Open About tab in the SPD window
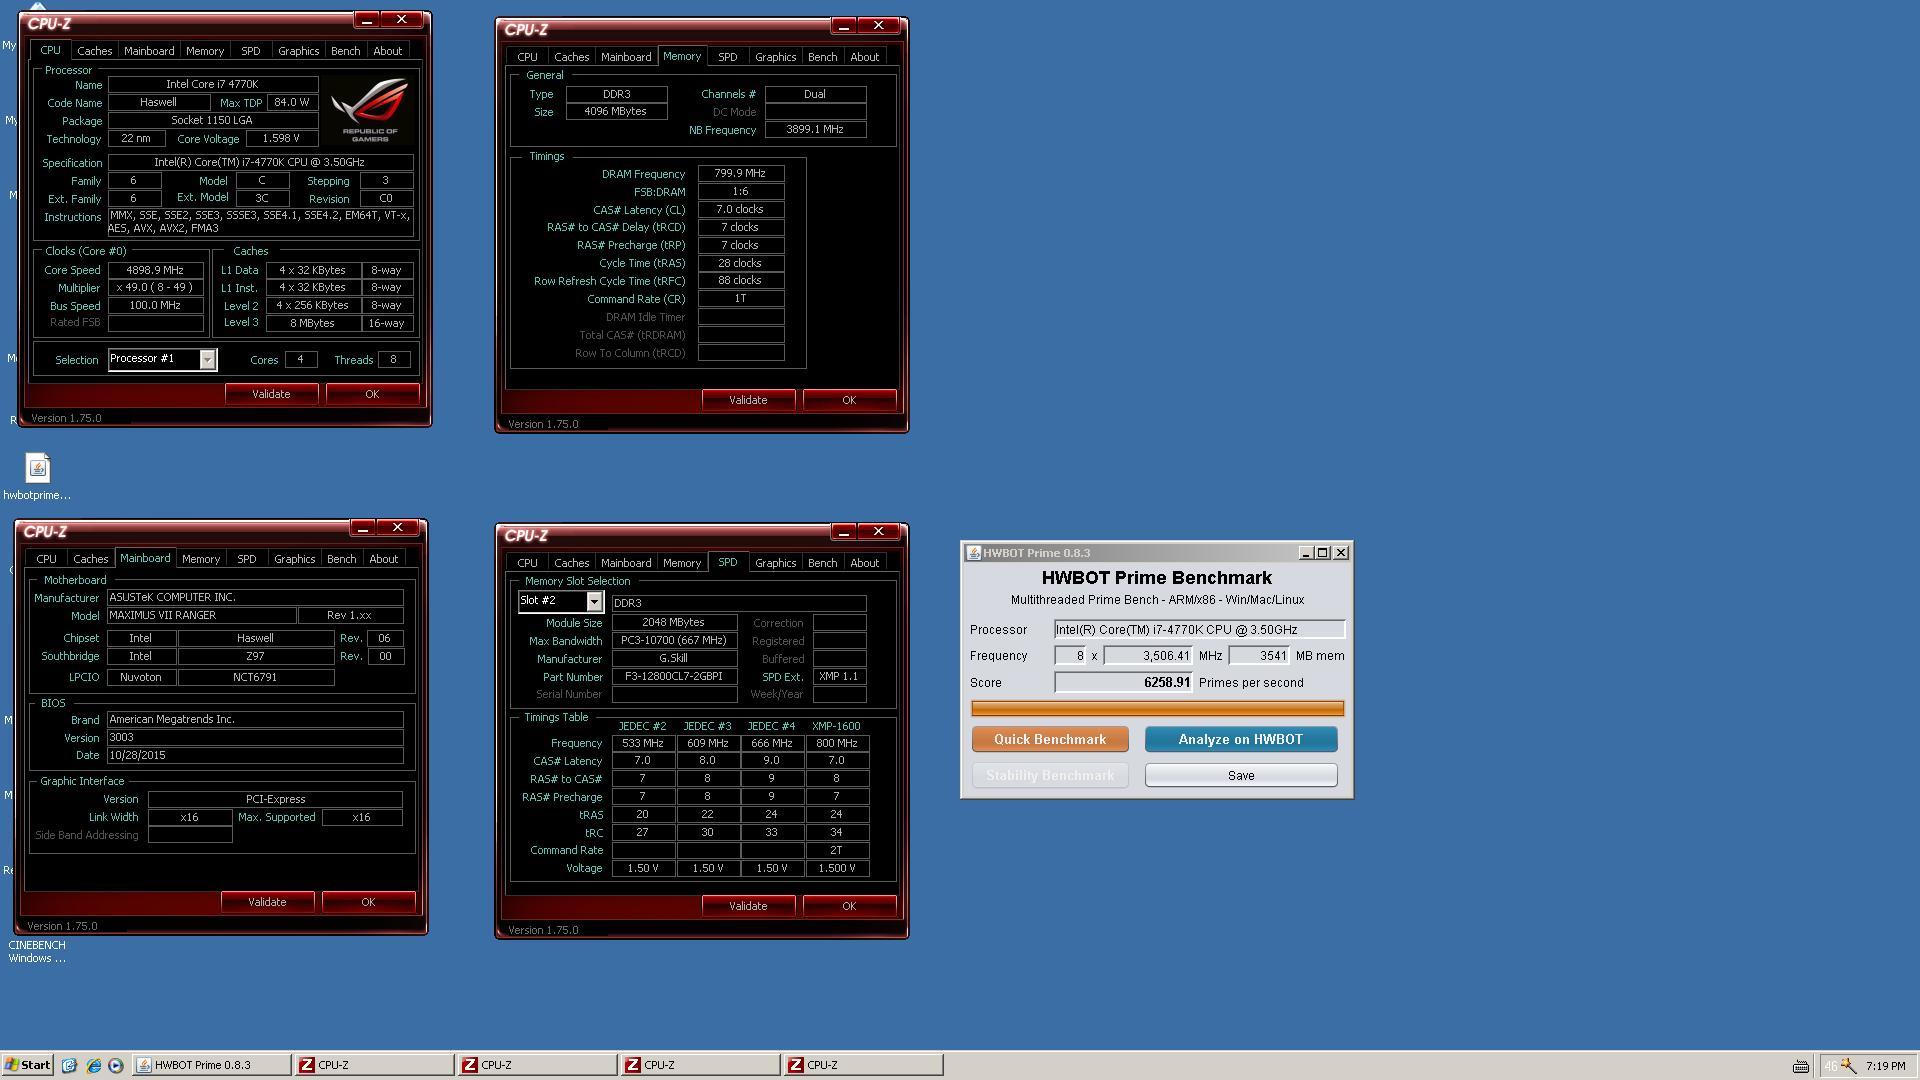This screenshot has width=1920, height=1080. [865, 563]
